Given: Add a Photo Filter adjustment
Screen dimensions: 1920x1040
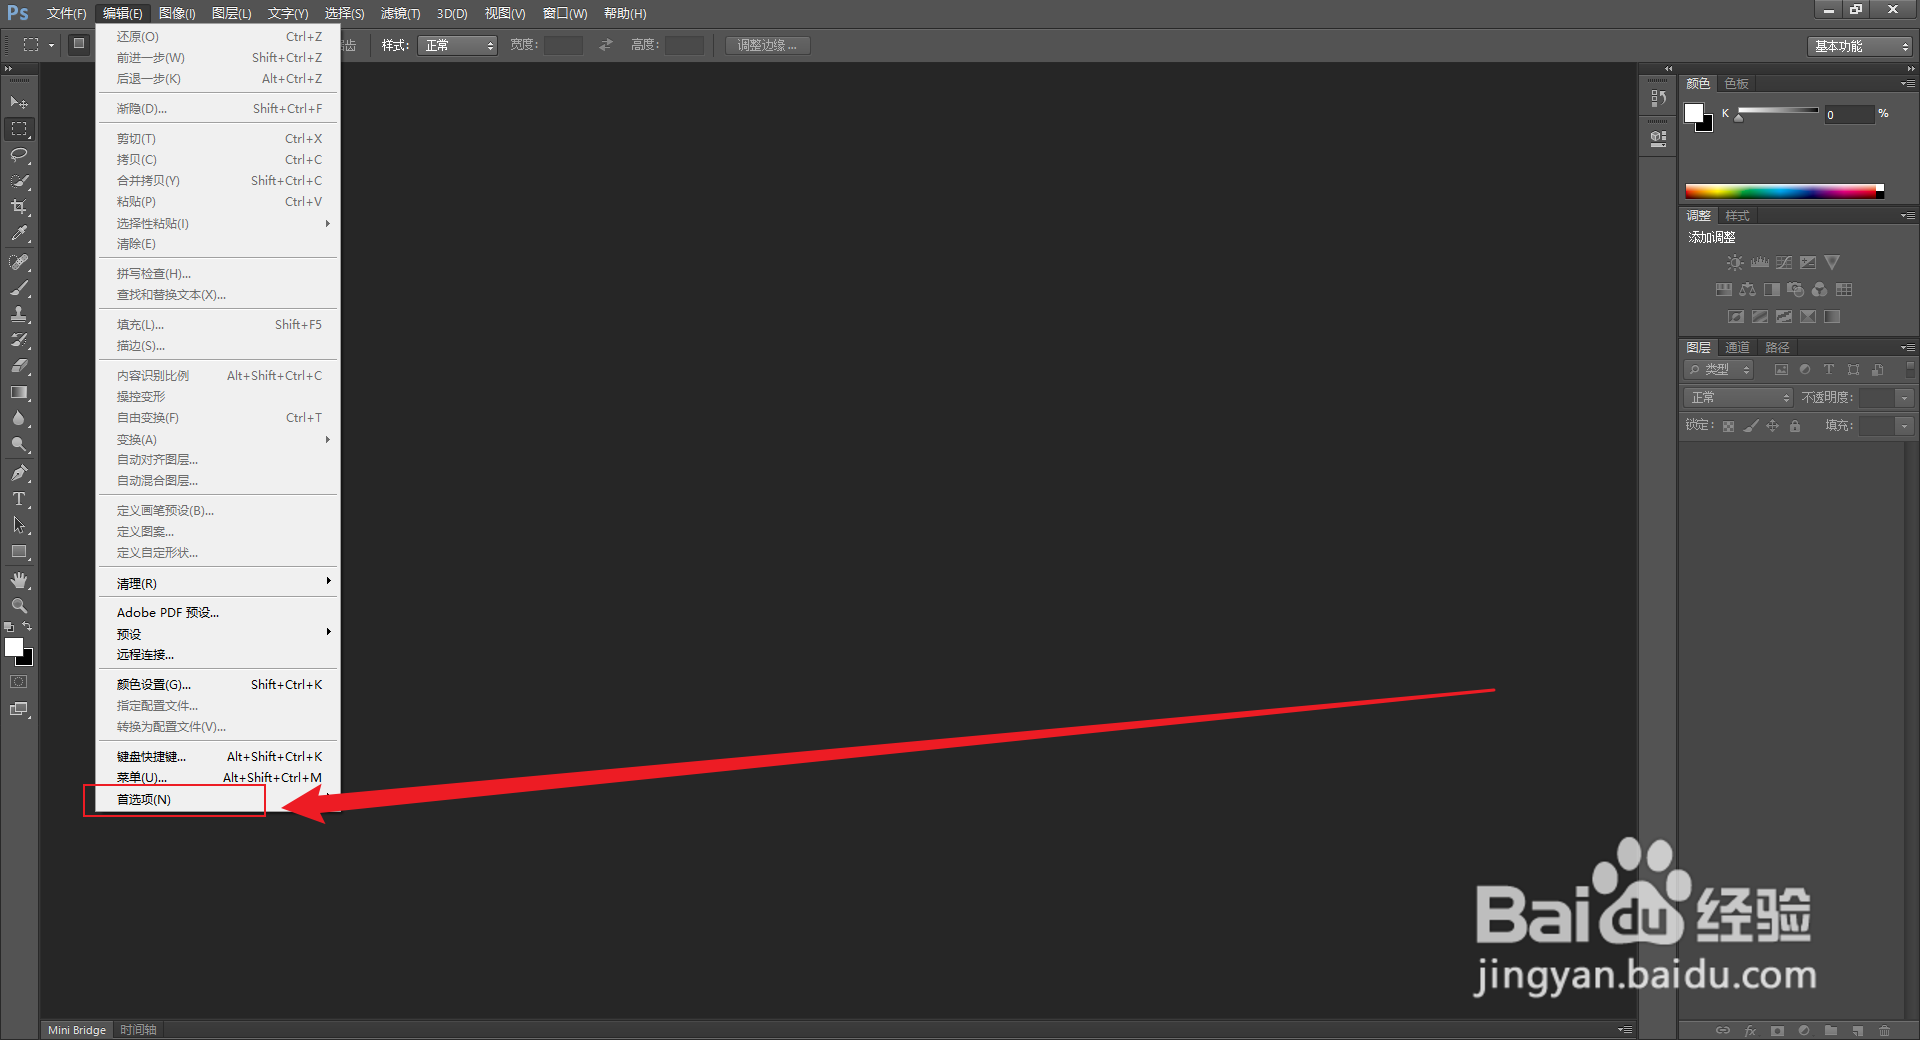Looking at the screenshot, I should click(1795, 290).
